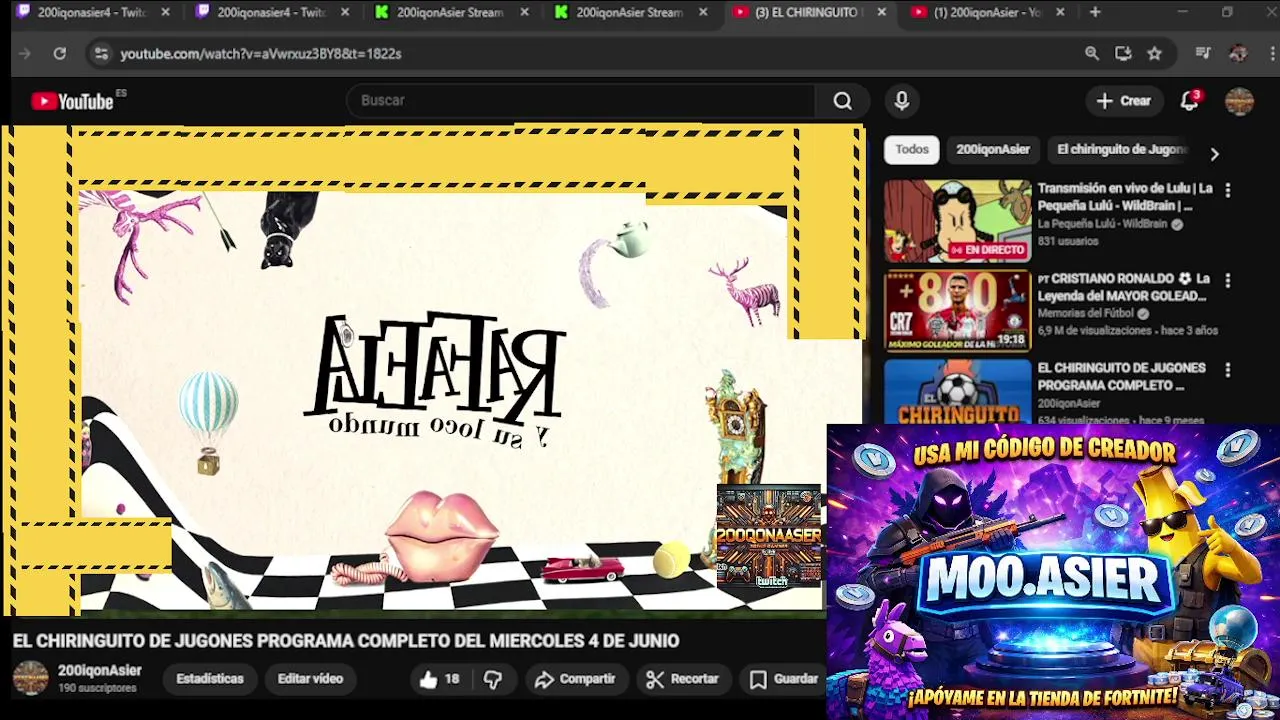1280x720 pixels.
Task: Open options for the Lulu live stream
Action: (1228, 190)
